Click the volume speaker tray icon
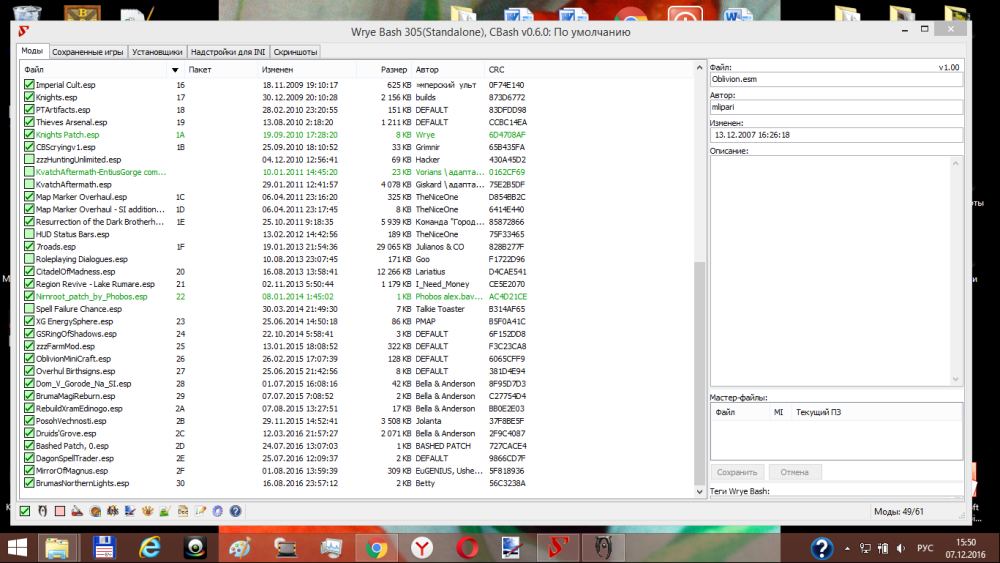The width and height of the screenshot is (1000, 563). (x=901, y=548)
